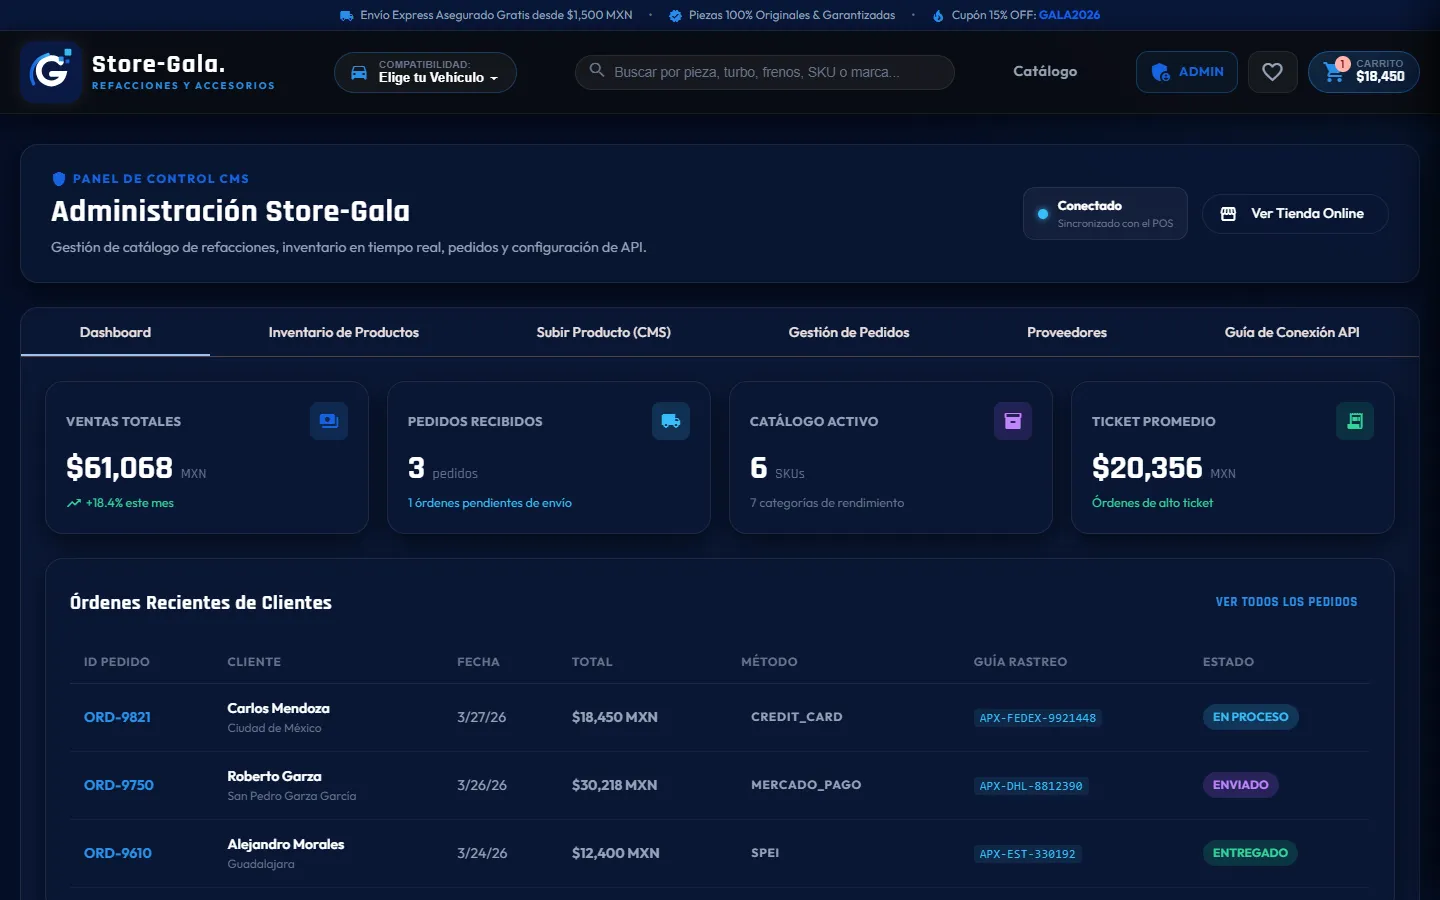The image size is (1440, 900).
Task: Click the ADMIN button
Action: tap(1187, 72)
